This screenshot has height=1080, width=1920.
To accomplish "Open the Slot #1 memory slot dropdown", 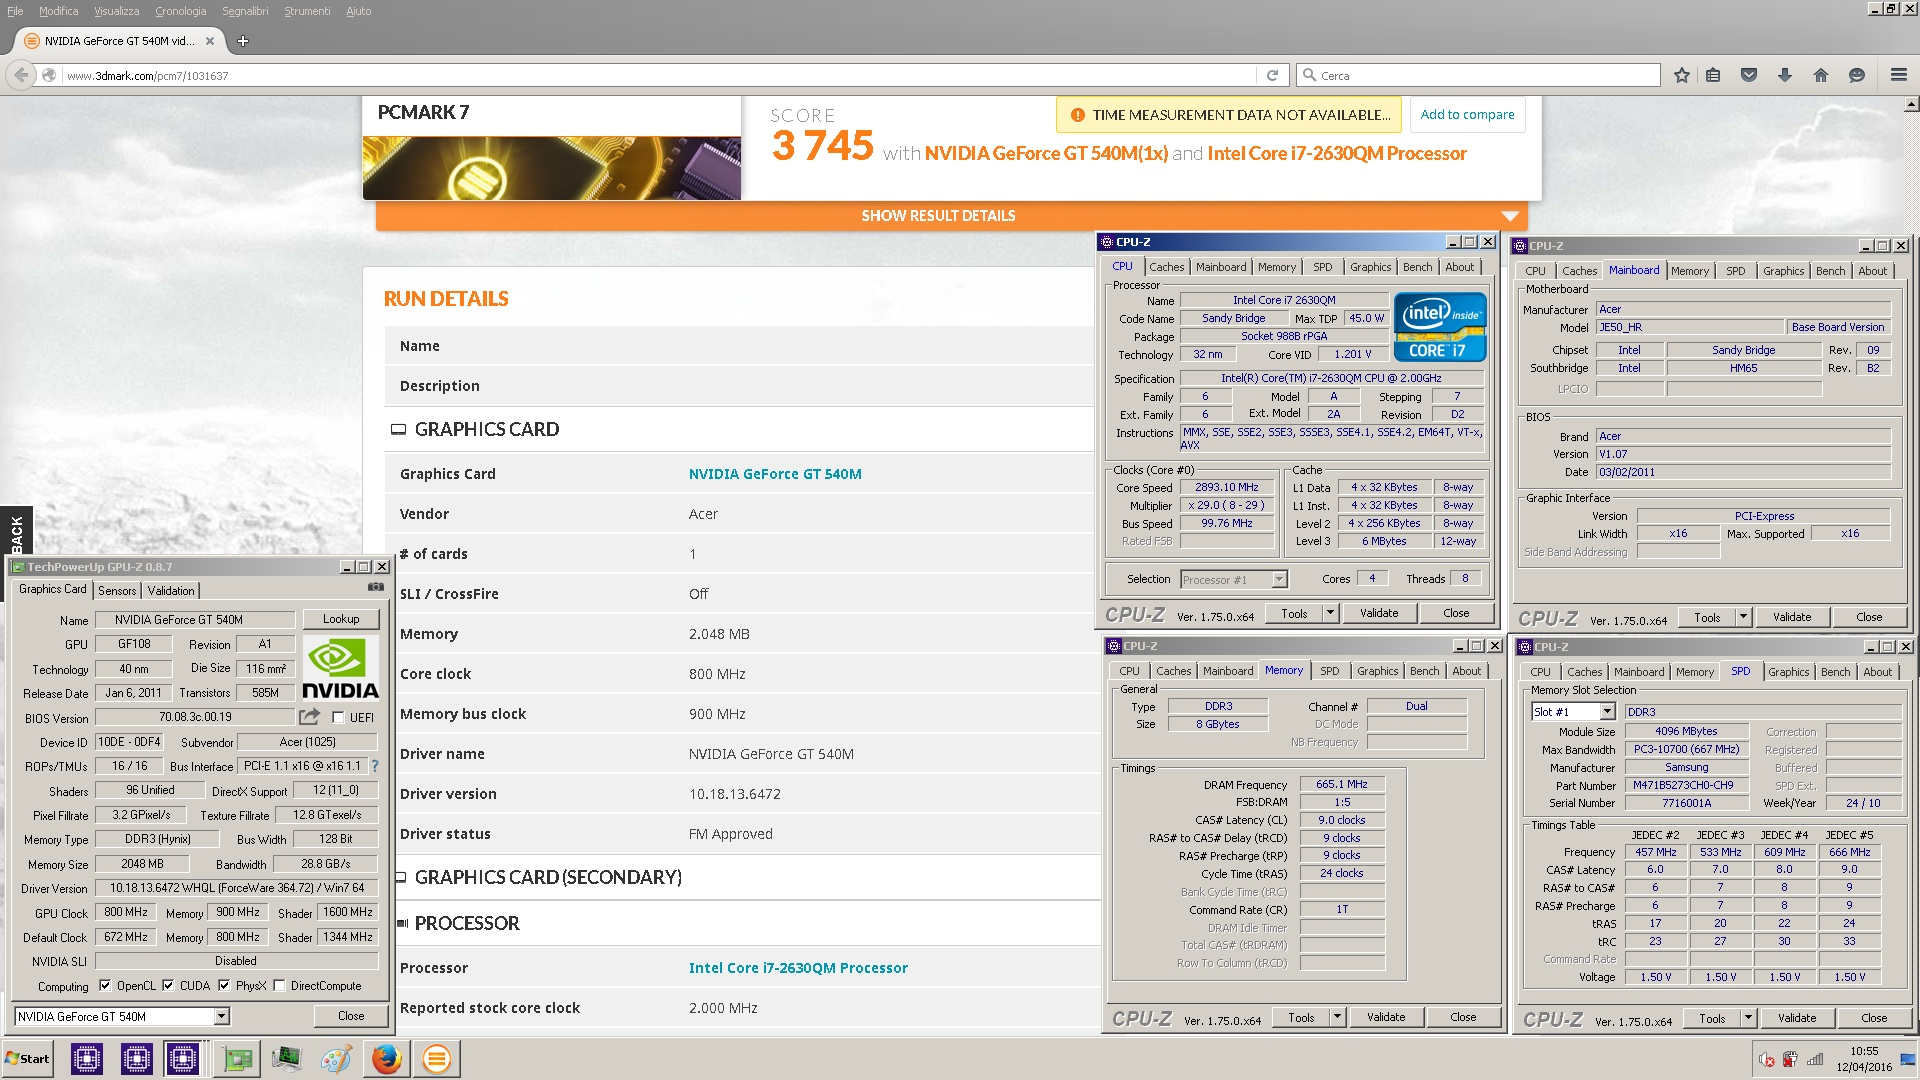I will pyautogui.click(x=1607, y=712).
